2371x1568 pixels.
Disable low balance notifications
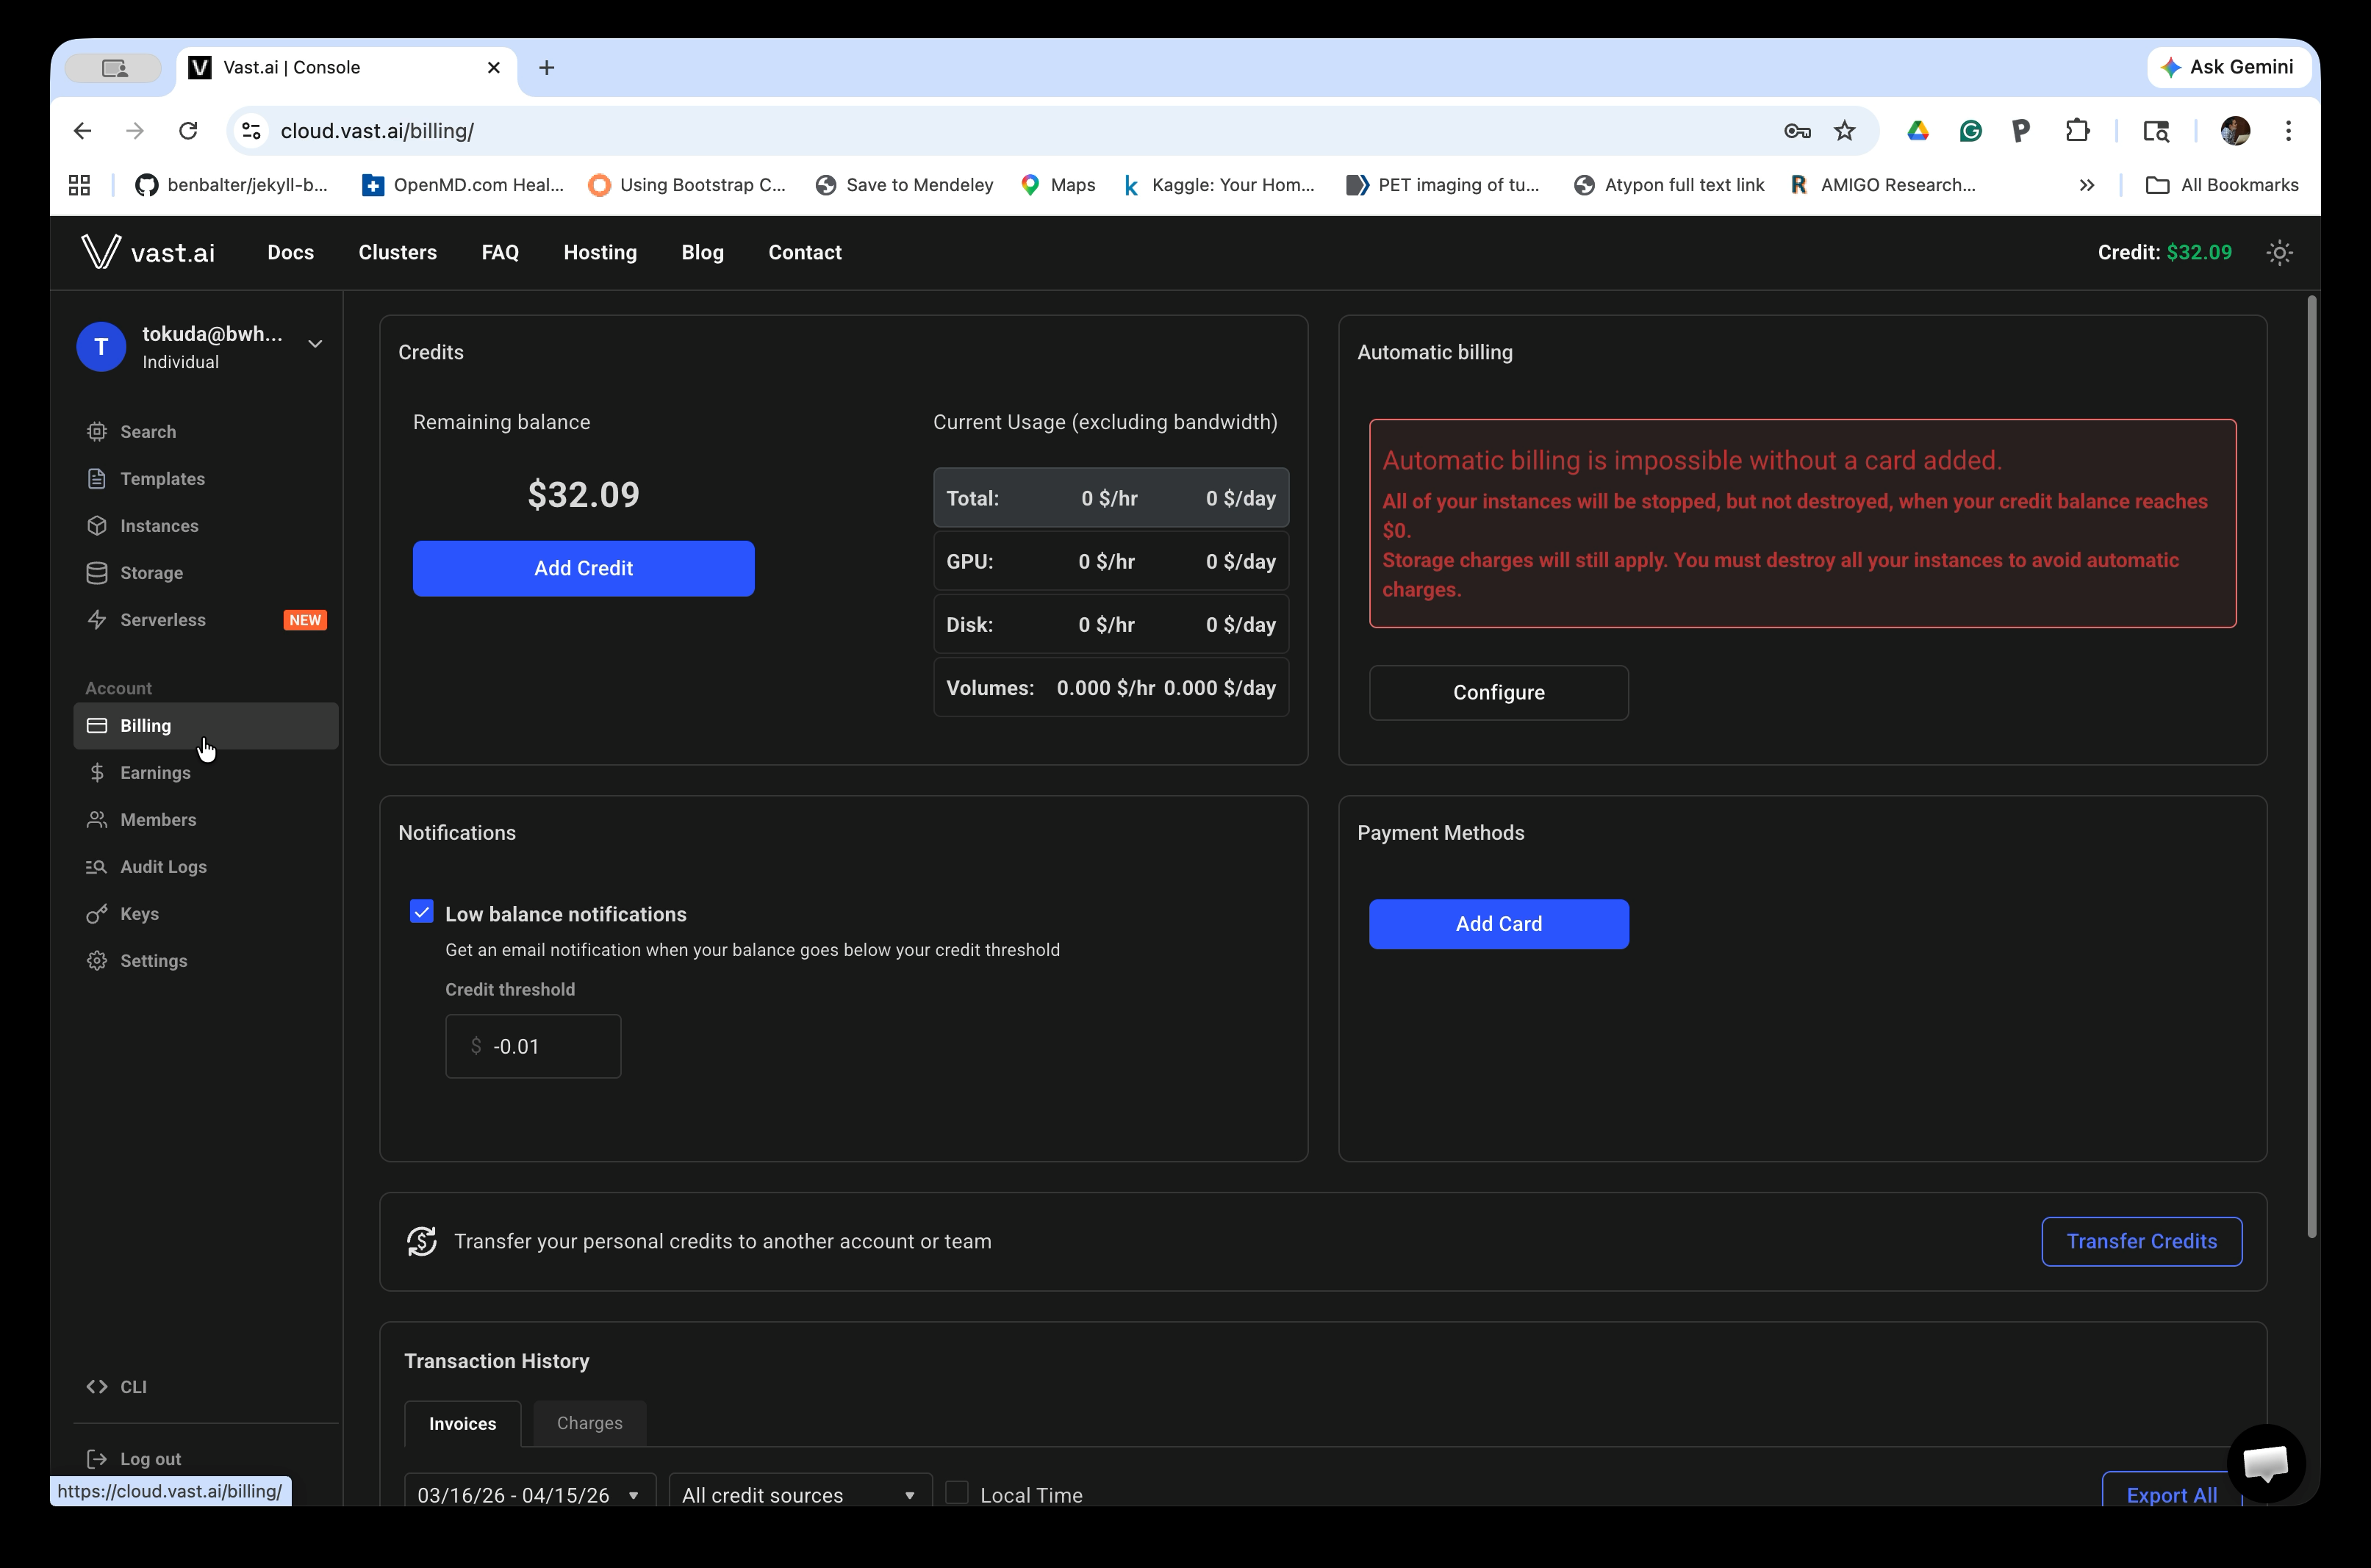(x=422, y=911)
